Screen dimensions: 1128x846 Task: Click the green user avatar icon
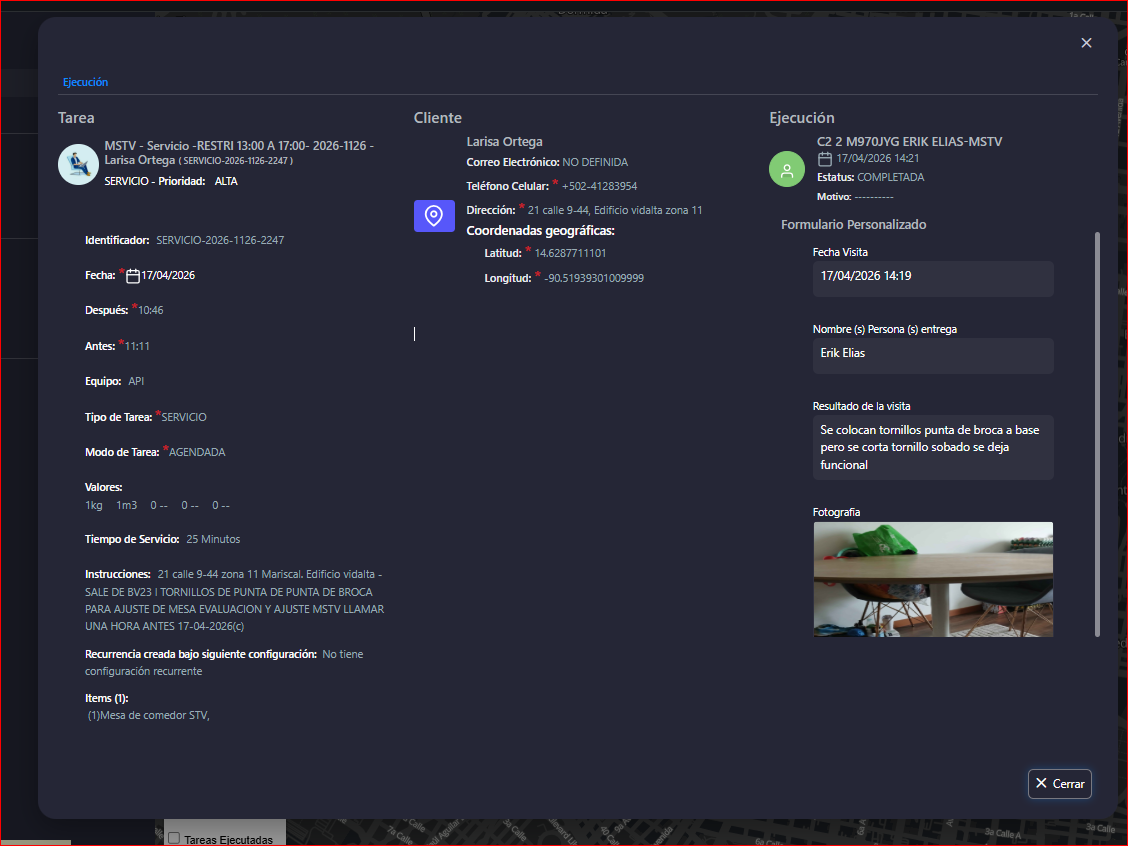tap(787, 168)
